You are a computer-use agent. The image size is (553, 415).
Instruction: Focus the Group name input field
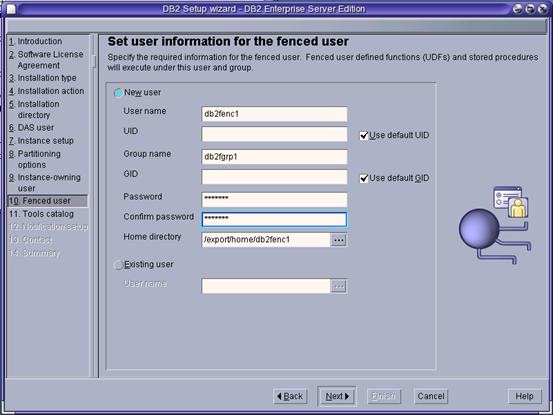pos(274,157)
